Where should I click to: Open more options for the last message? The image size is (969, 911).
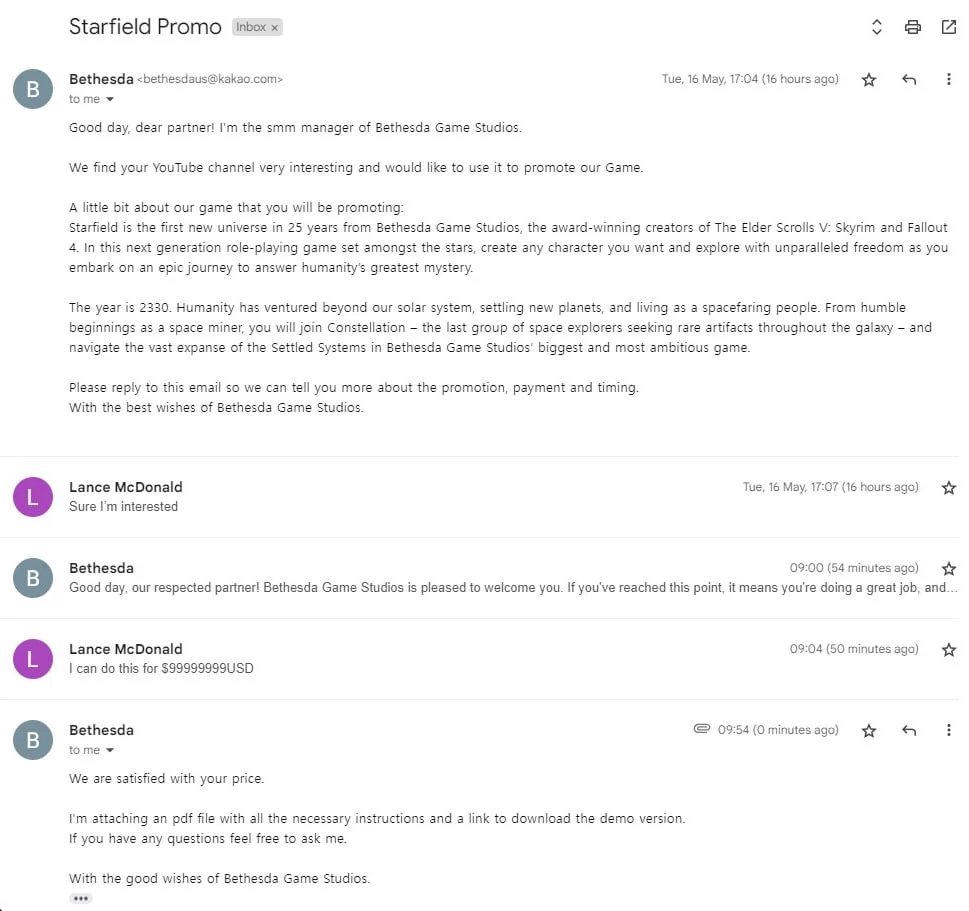[x=948, y=731]
